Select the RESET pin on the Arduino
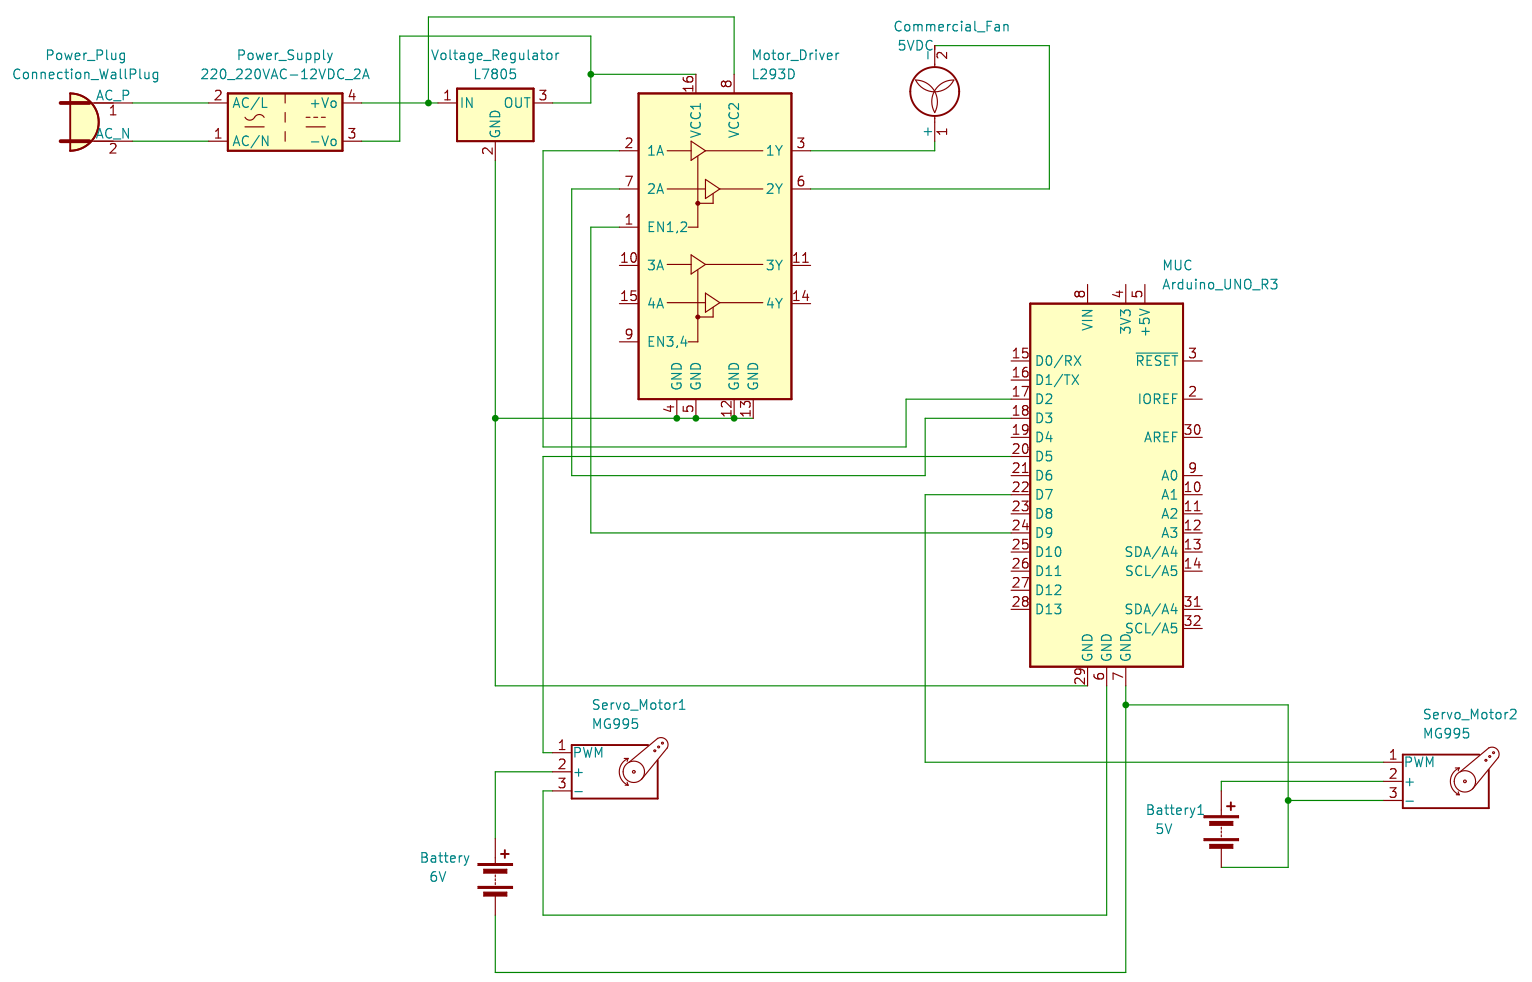The height and width of the screenshot is (982, 1532). tap(1157, 361)
